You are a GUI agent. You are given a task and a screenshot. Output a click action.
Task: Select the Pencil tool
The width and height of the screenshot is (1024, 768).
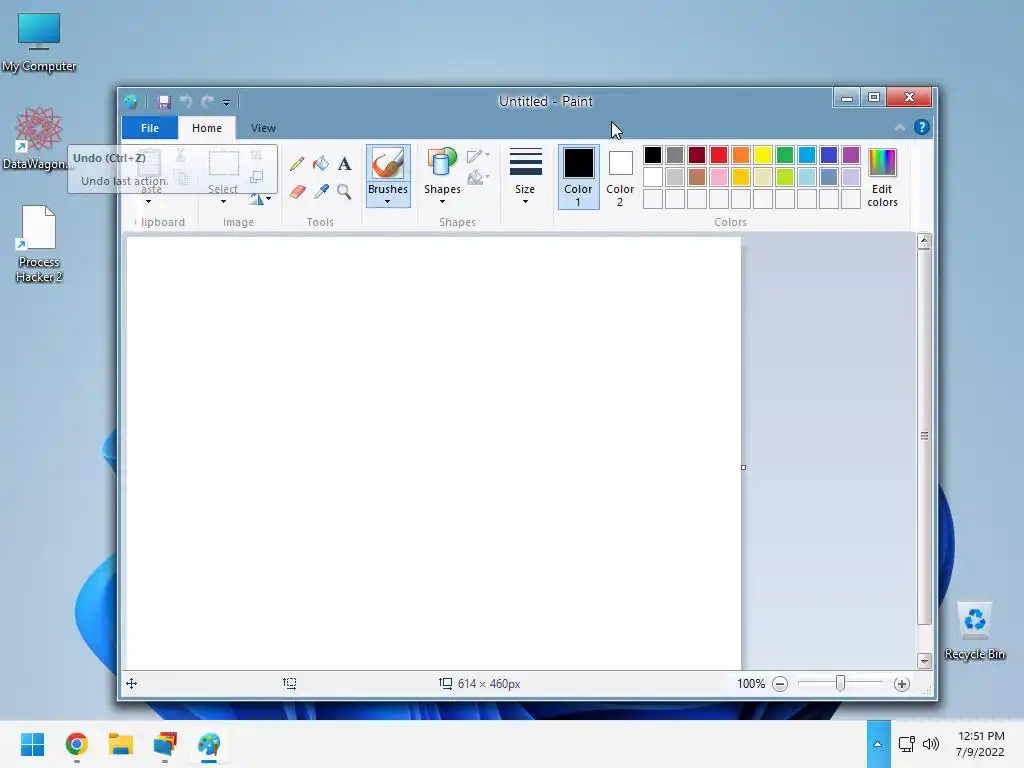[x=297, y=163]
